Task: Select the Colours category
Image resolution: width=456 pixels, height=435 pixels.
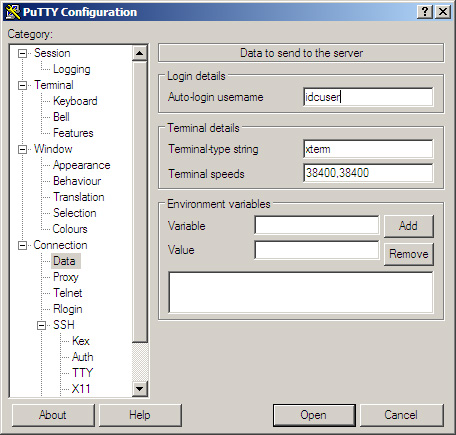Action: pyautogui.click(x=70, y=229)
